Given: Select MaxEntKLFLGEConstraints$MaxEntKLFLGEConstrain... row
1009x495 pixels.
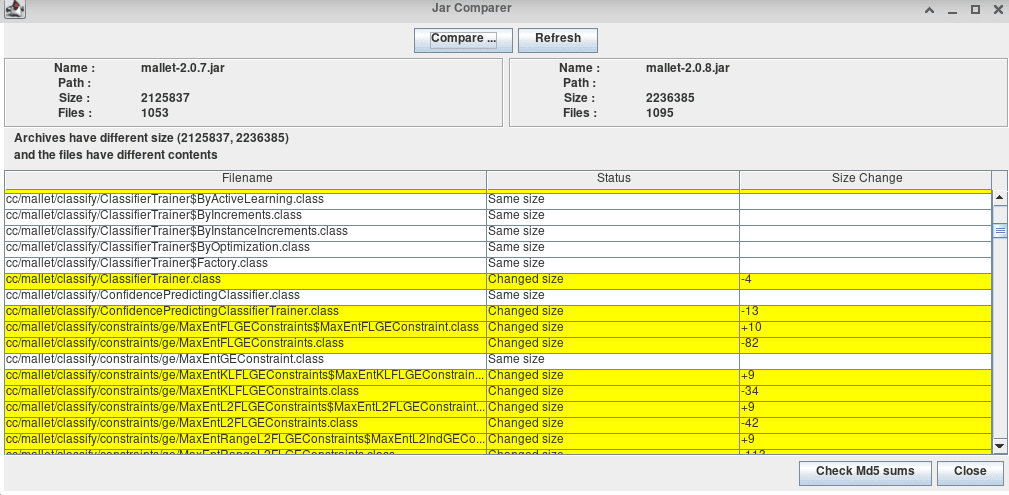Looking at the screenshot, I should point(498,375).
